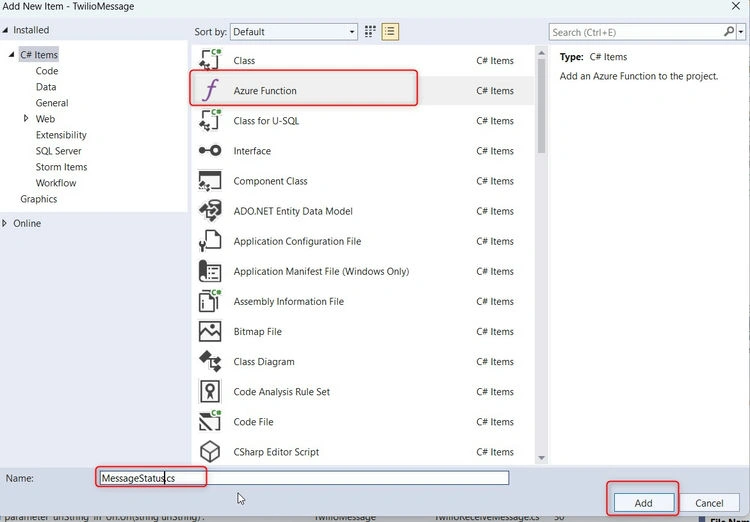The image size is (750, 522).
Task: Select the CSharp Editor Script icon
Action: click(x=210, y=452)
